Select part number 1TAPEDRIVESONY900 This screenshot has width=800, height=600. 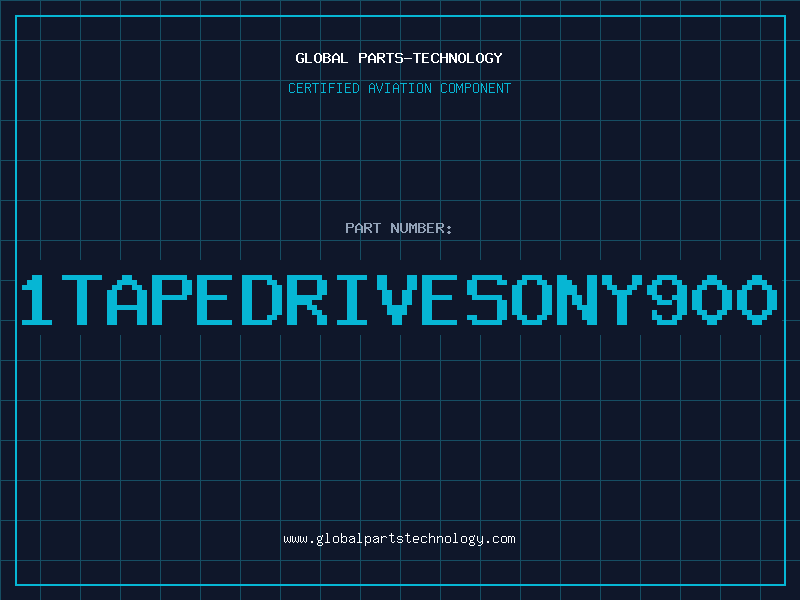pos(399,299)
